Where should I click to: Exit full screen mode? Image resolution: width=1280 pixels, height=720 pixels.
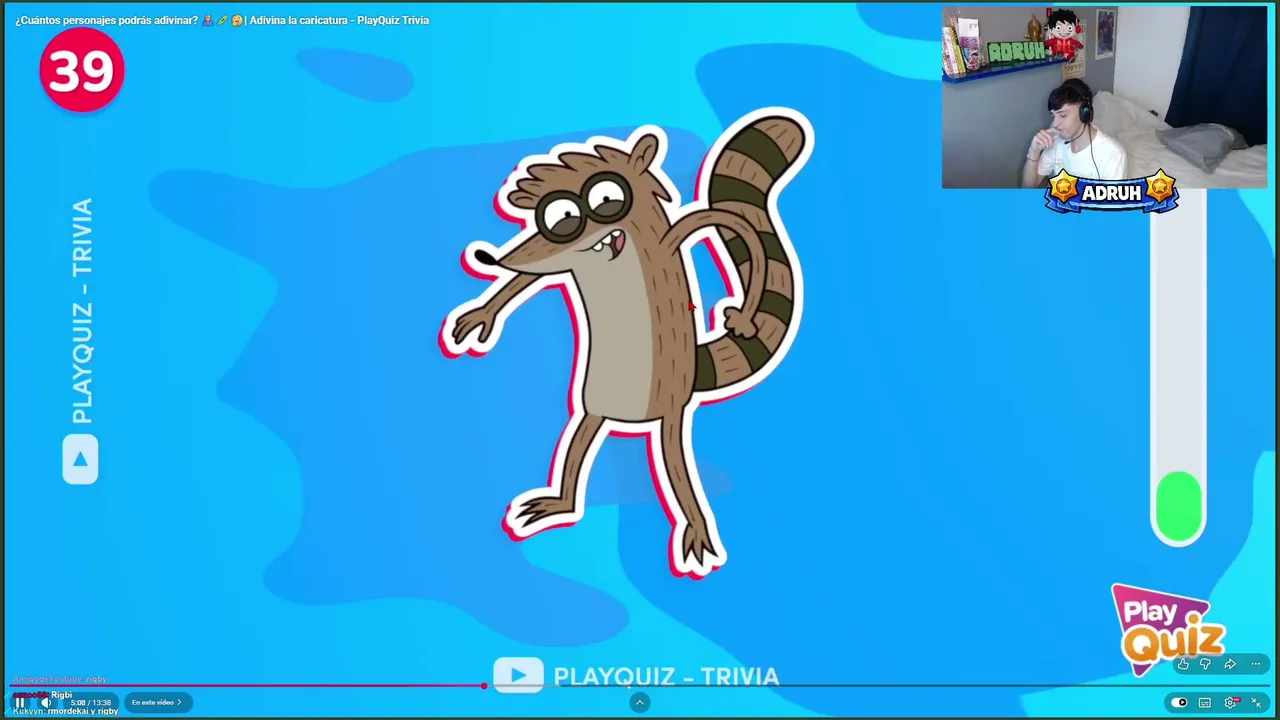tap(1257, 703)
